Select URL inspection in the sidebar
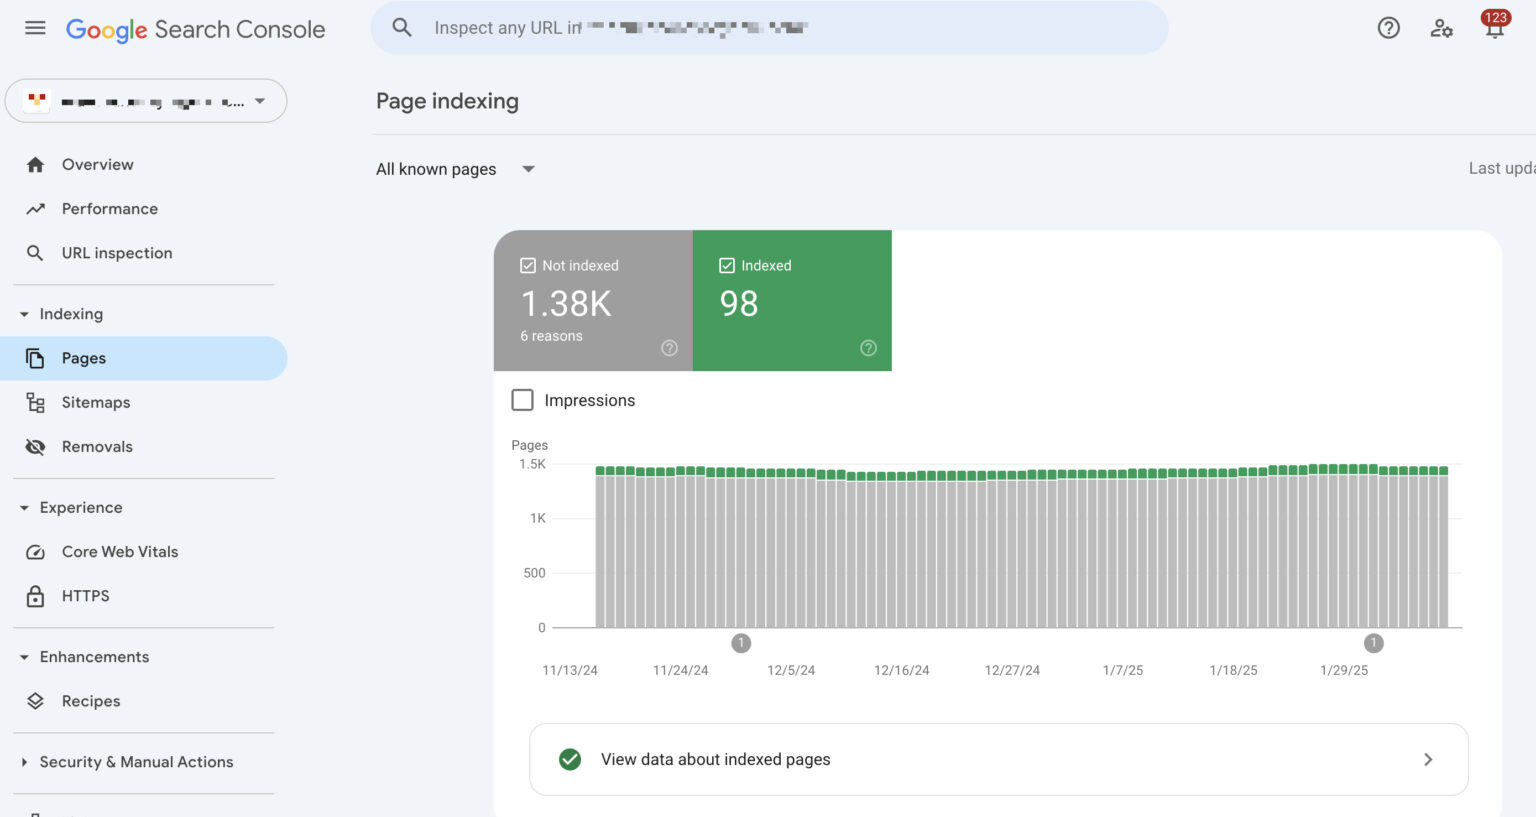 (116, 252)
